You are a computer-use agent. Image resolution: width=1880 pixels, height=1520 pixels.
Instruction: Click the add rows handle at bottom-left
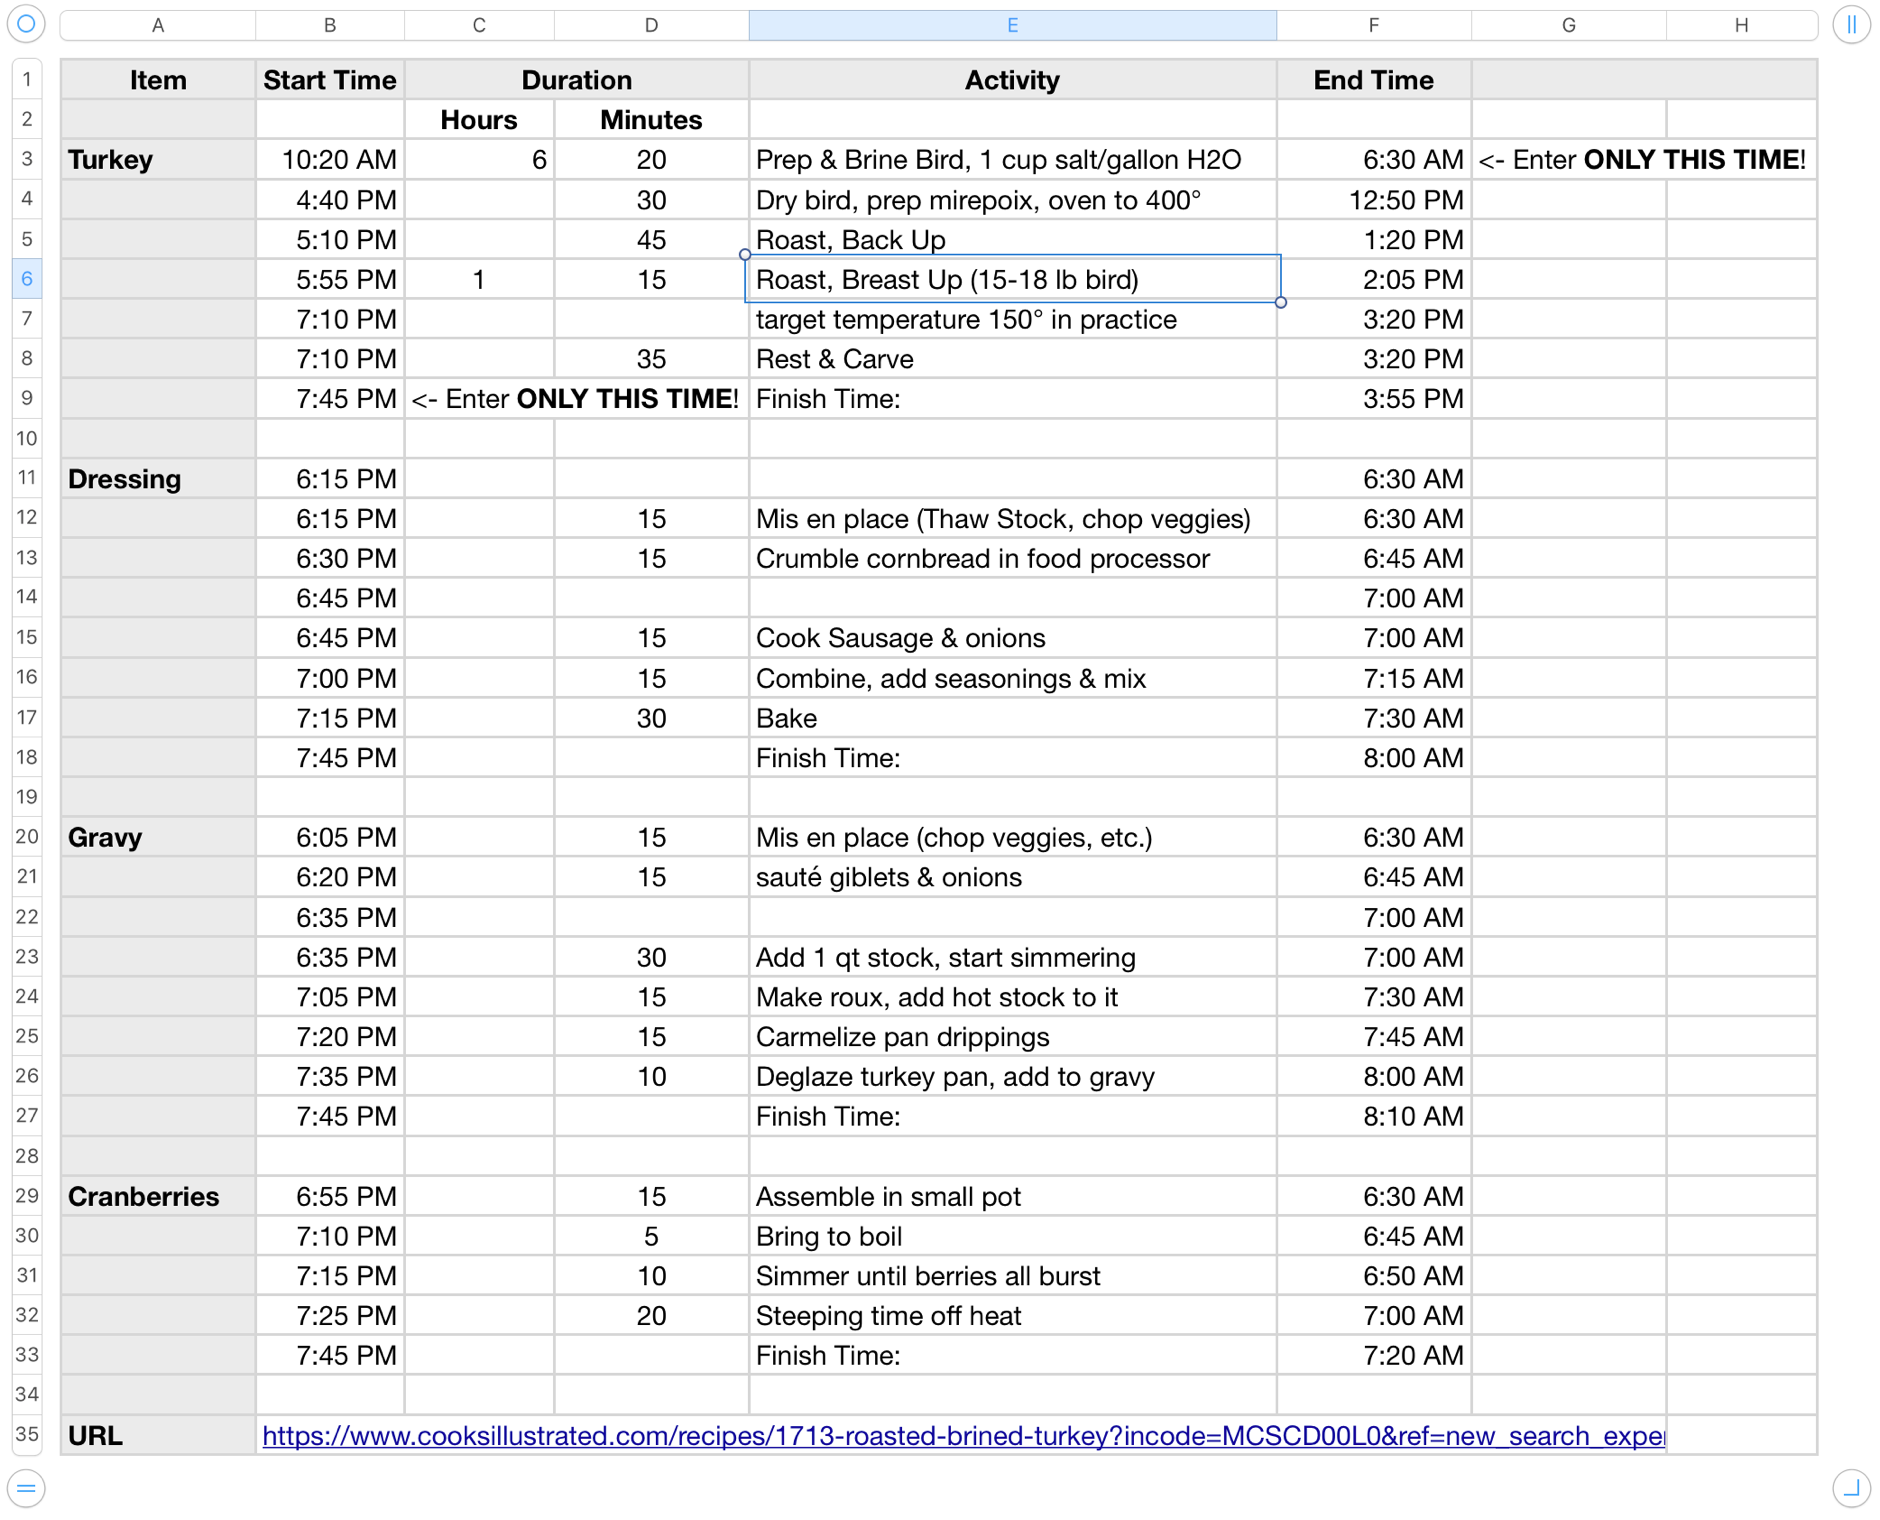(26, 1488)
